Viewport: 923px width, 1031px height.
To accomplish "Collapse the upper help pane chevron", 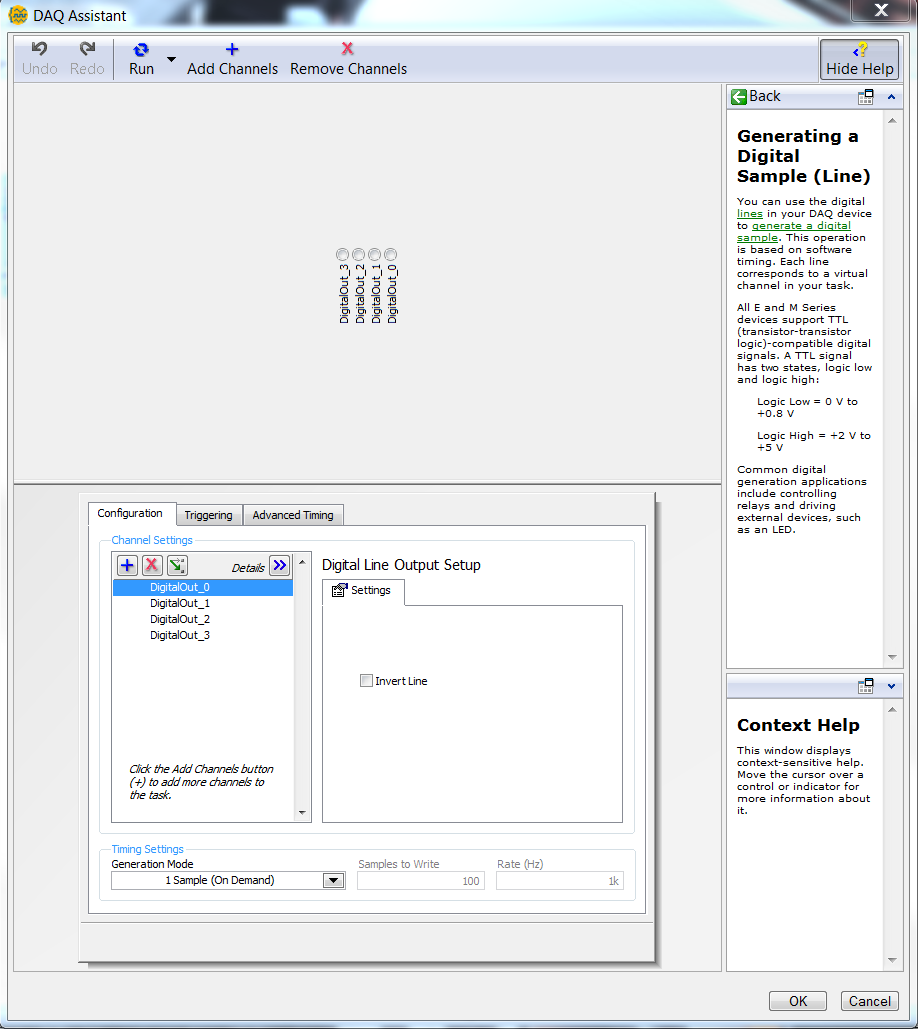I will 891,97.
